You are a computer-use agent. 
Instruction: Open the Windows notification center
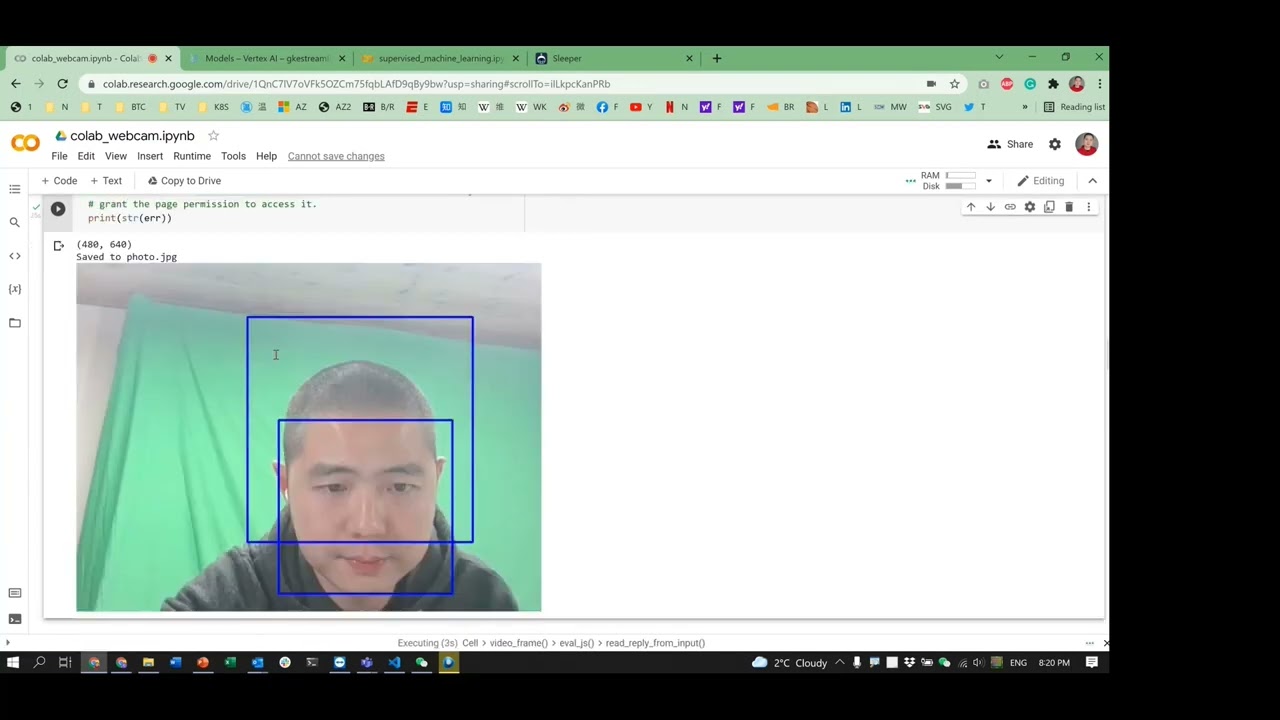click(1092, 662)
